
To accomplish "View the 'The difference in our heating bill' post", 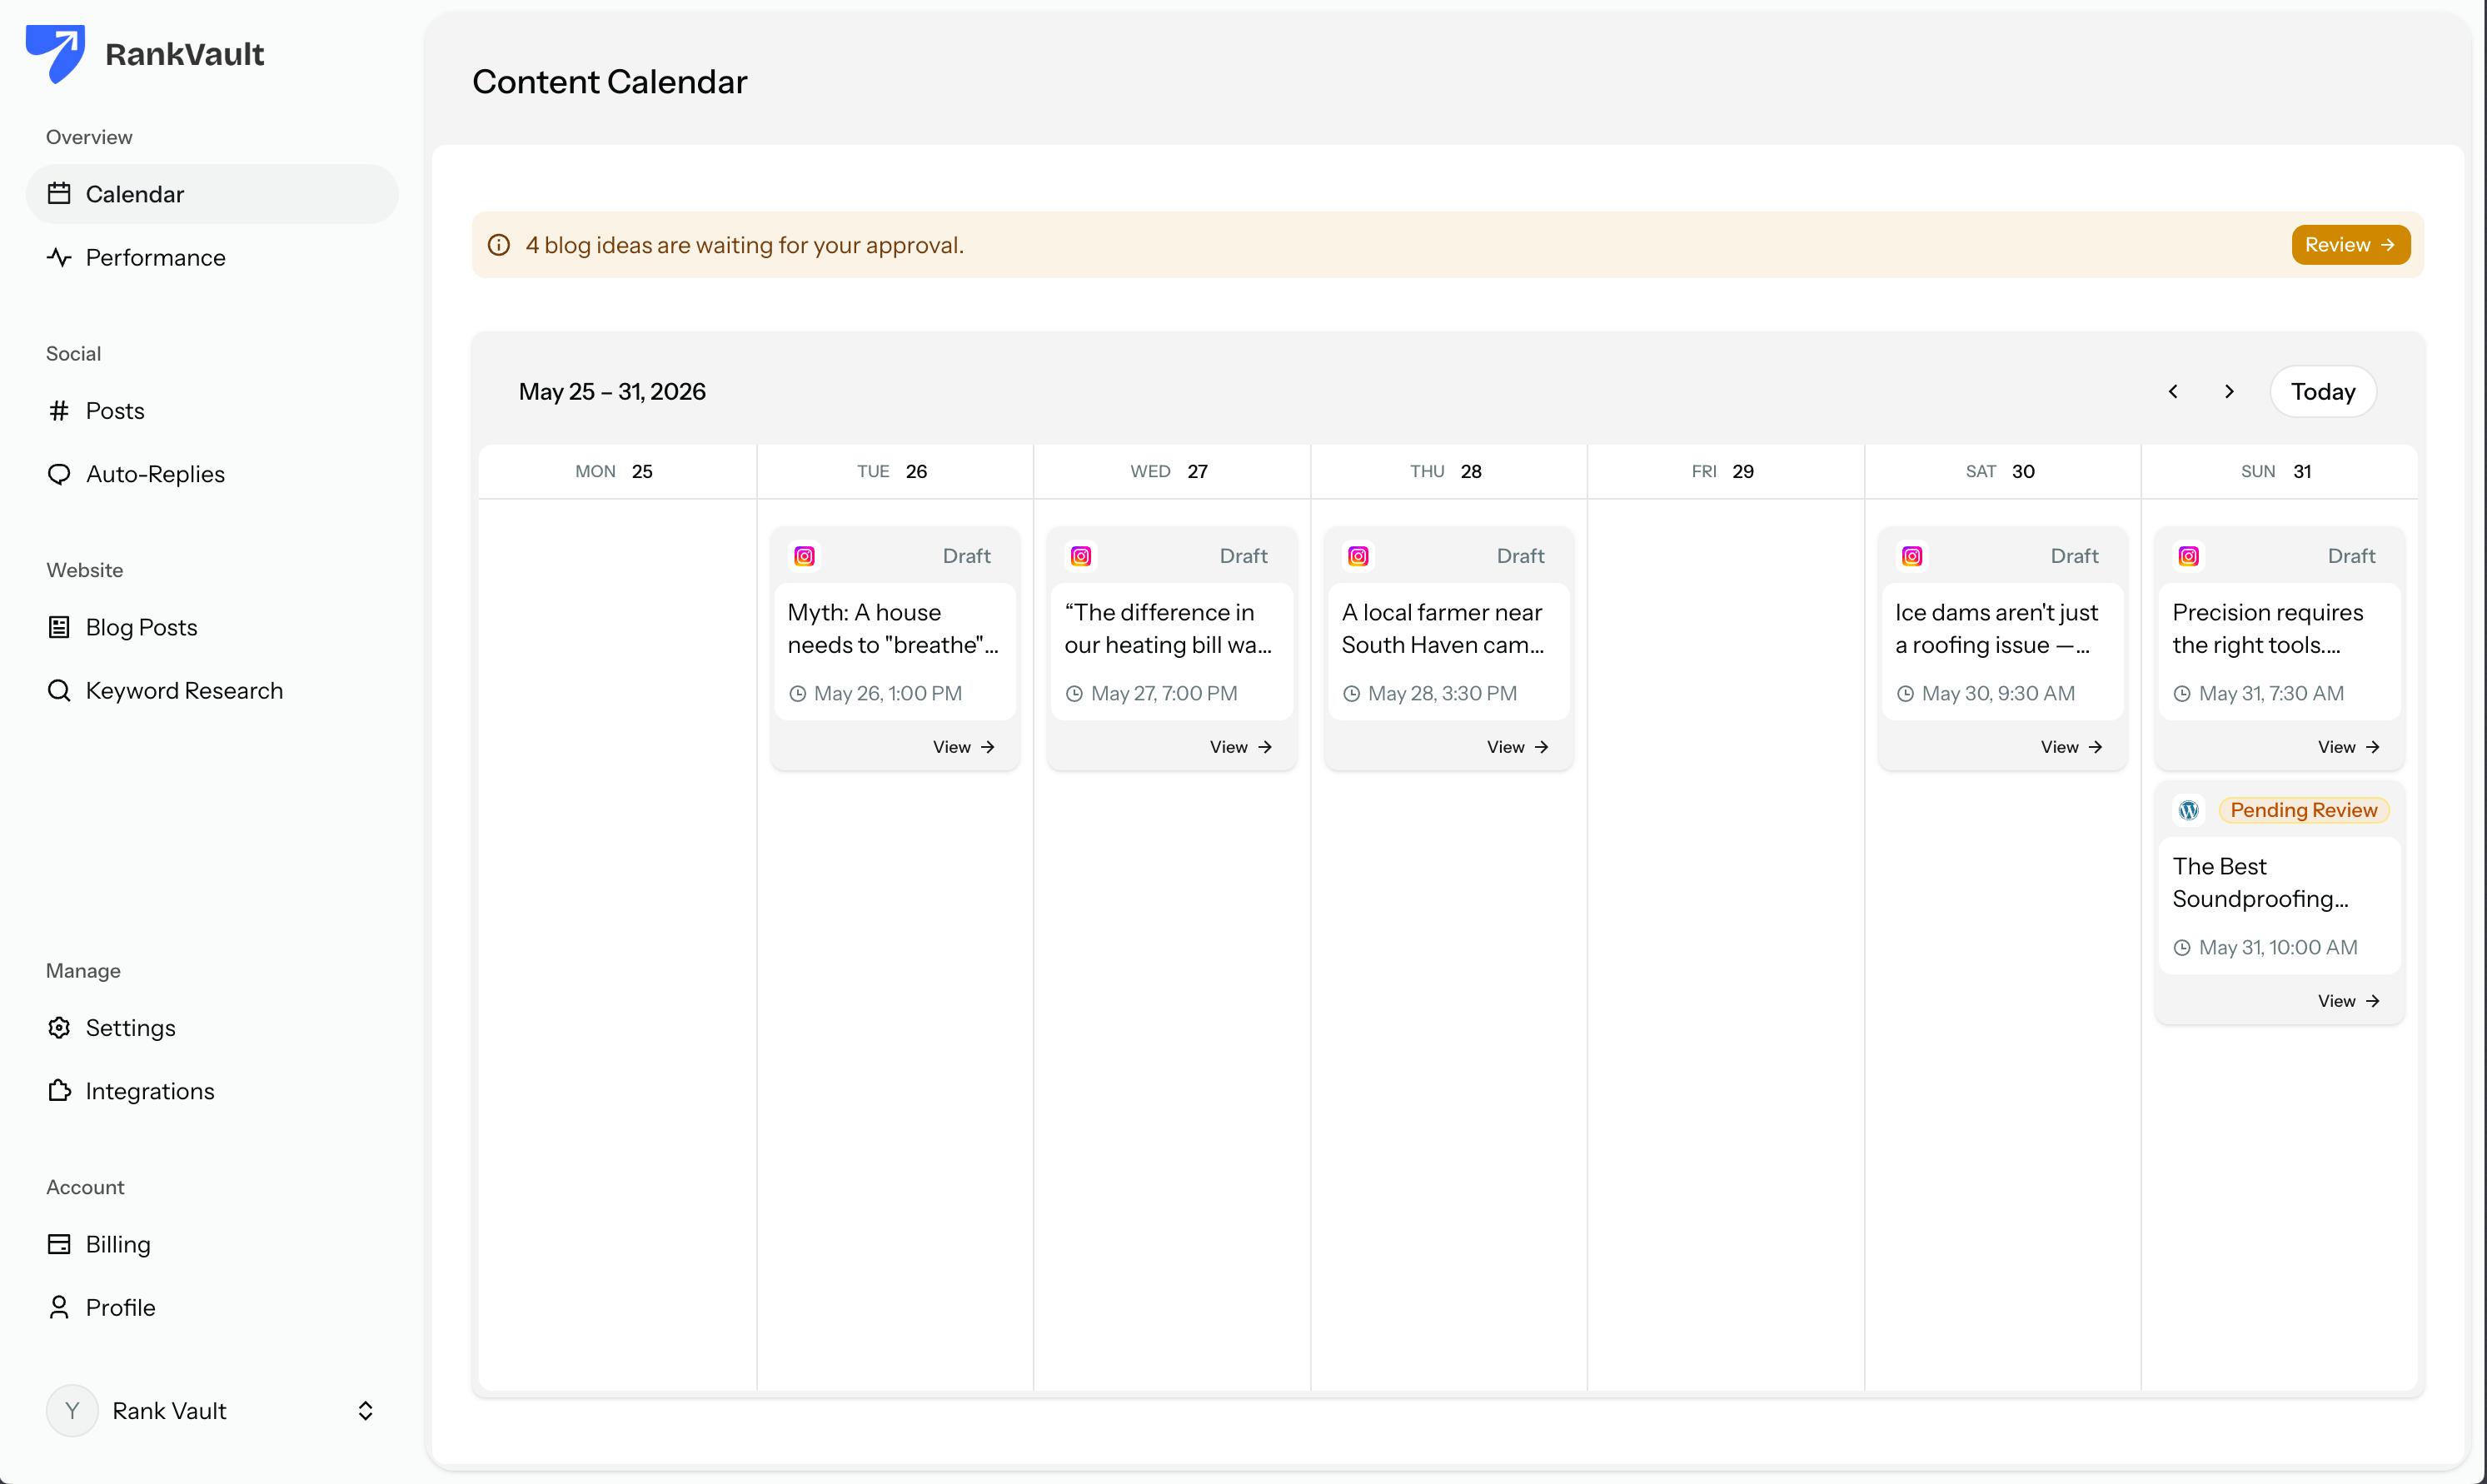I will pyautogui.click(x=1241, y=747).
